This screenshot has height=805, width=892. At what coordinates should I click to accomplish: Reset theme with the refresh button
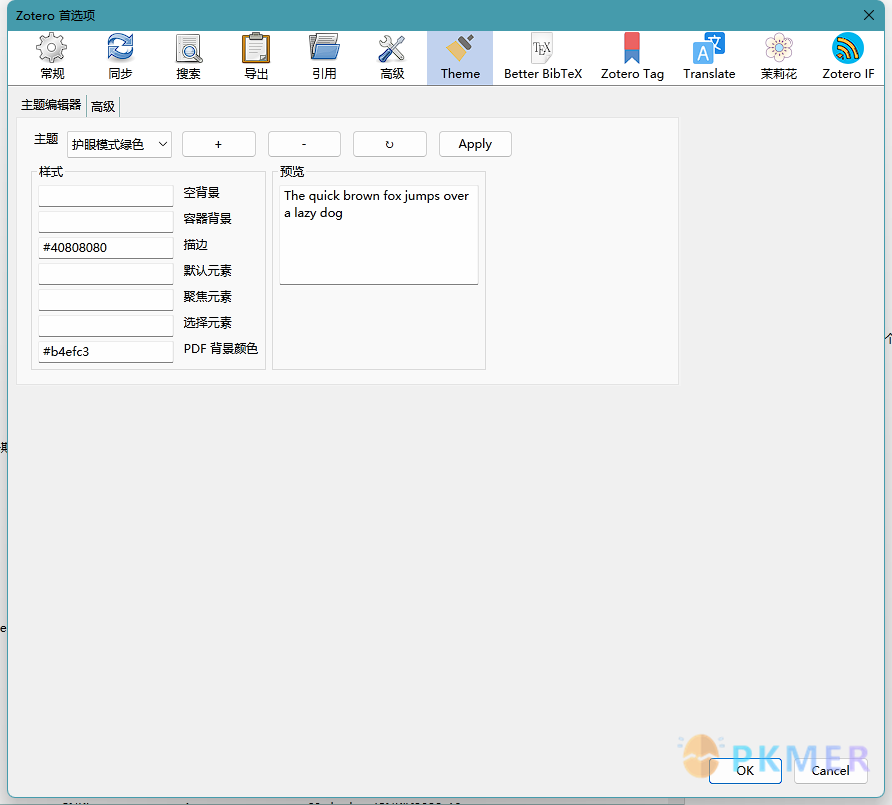[x=390, y=145]
